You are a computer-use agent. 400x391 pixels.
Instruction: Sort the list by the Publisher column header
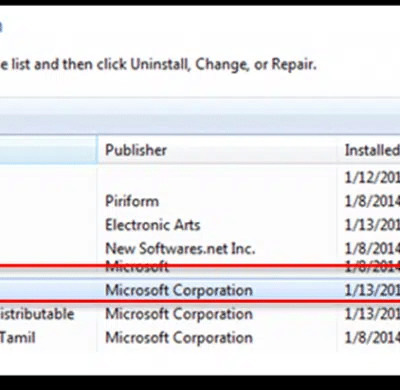coord(217,150)
